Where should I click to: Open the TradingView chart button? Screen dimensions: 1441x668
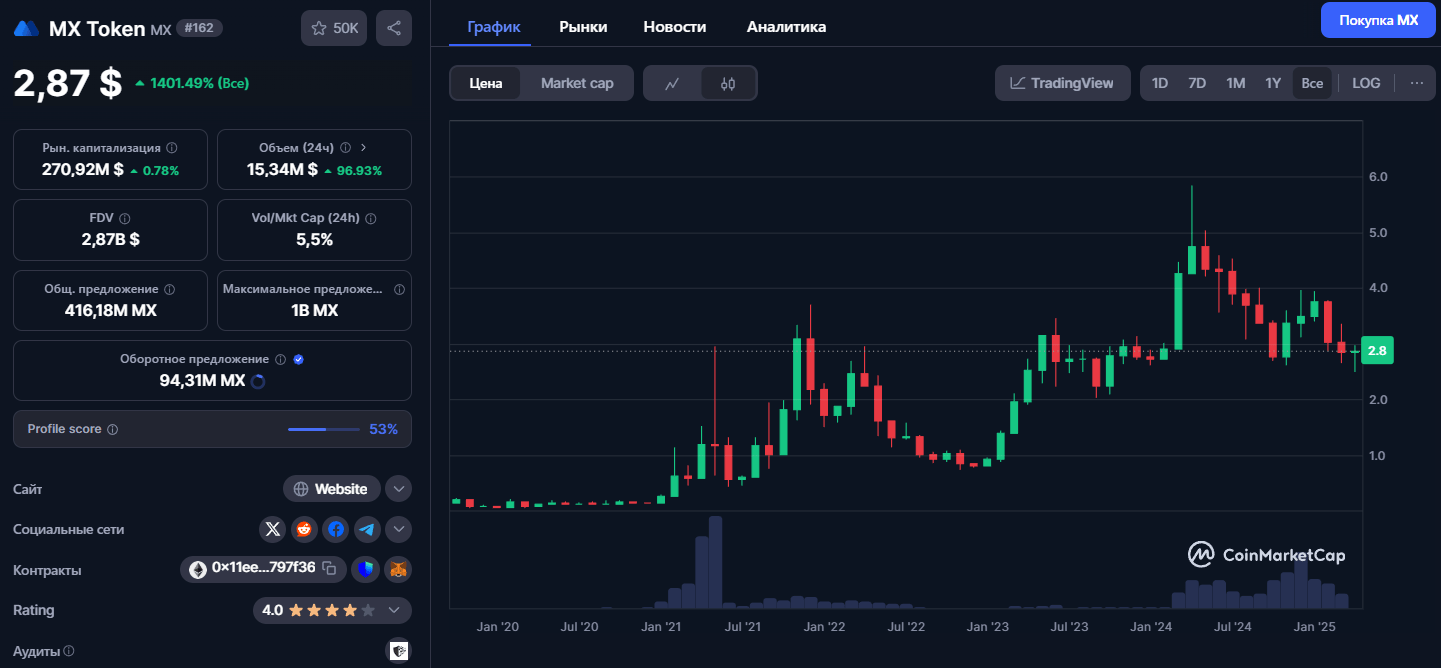[1062, 83]
